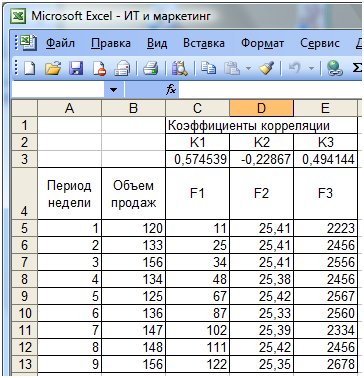
Task: Click cell labeled K3
Action: [325, 142]
